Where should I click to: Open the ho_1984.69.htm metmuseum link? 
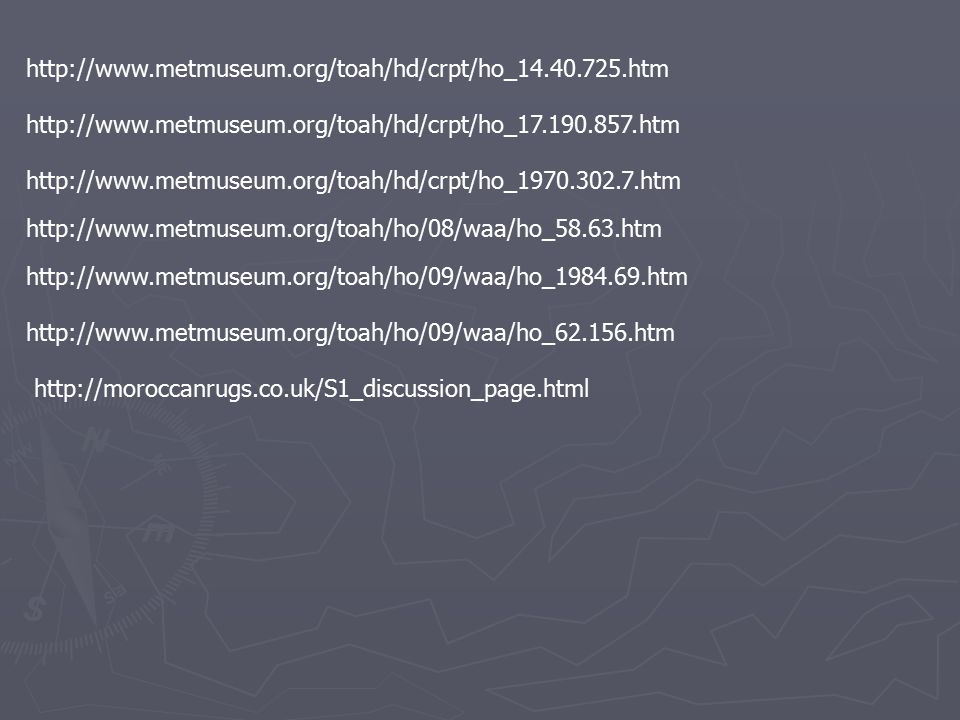pos(356,277)
